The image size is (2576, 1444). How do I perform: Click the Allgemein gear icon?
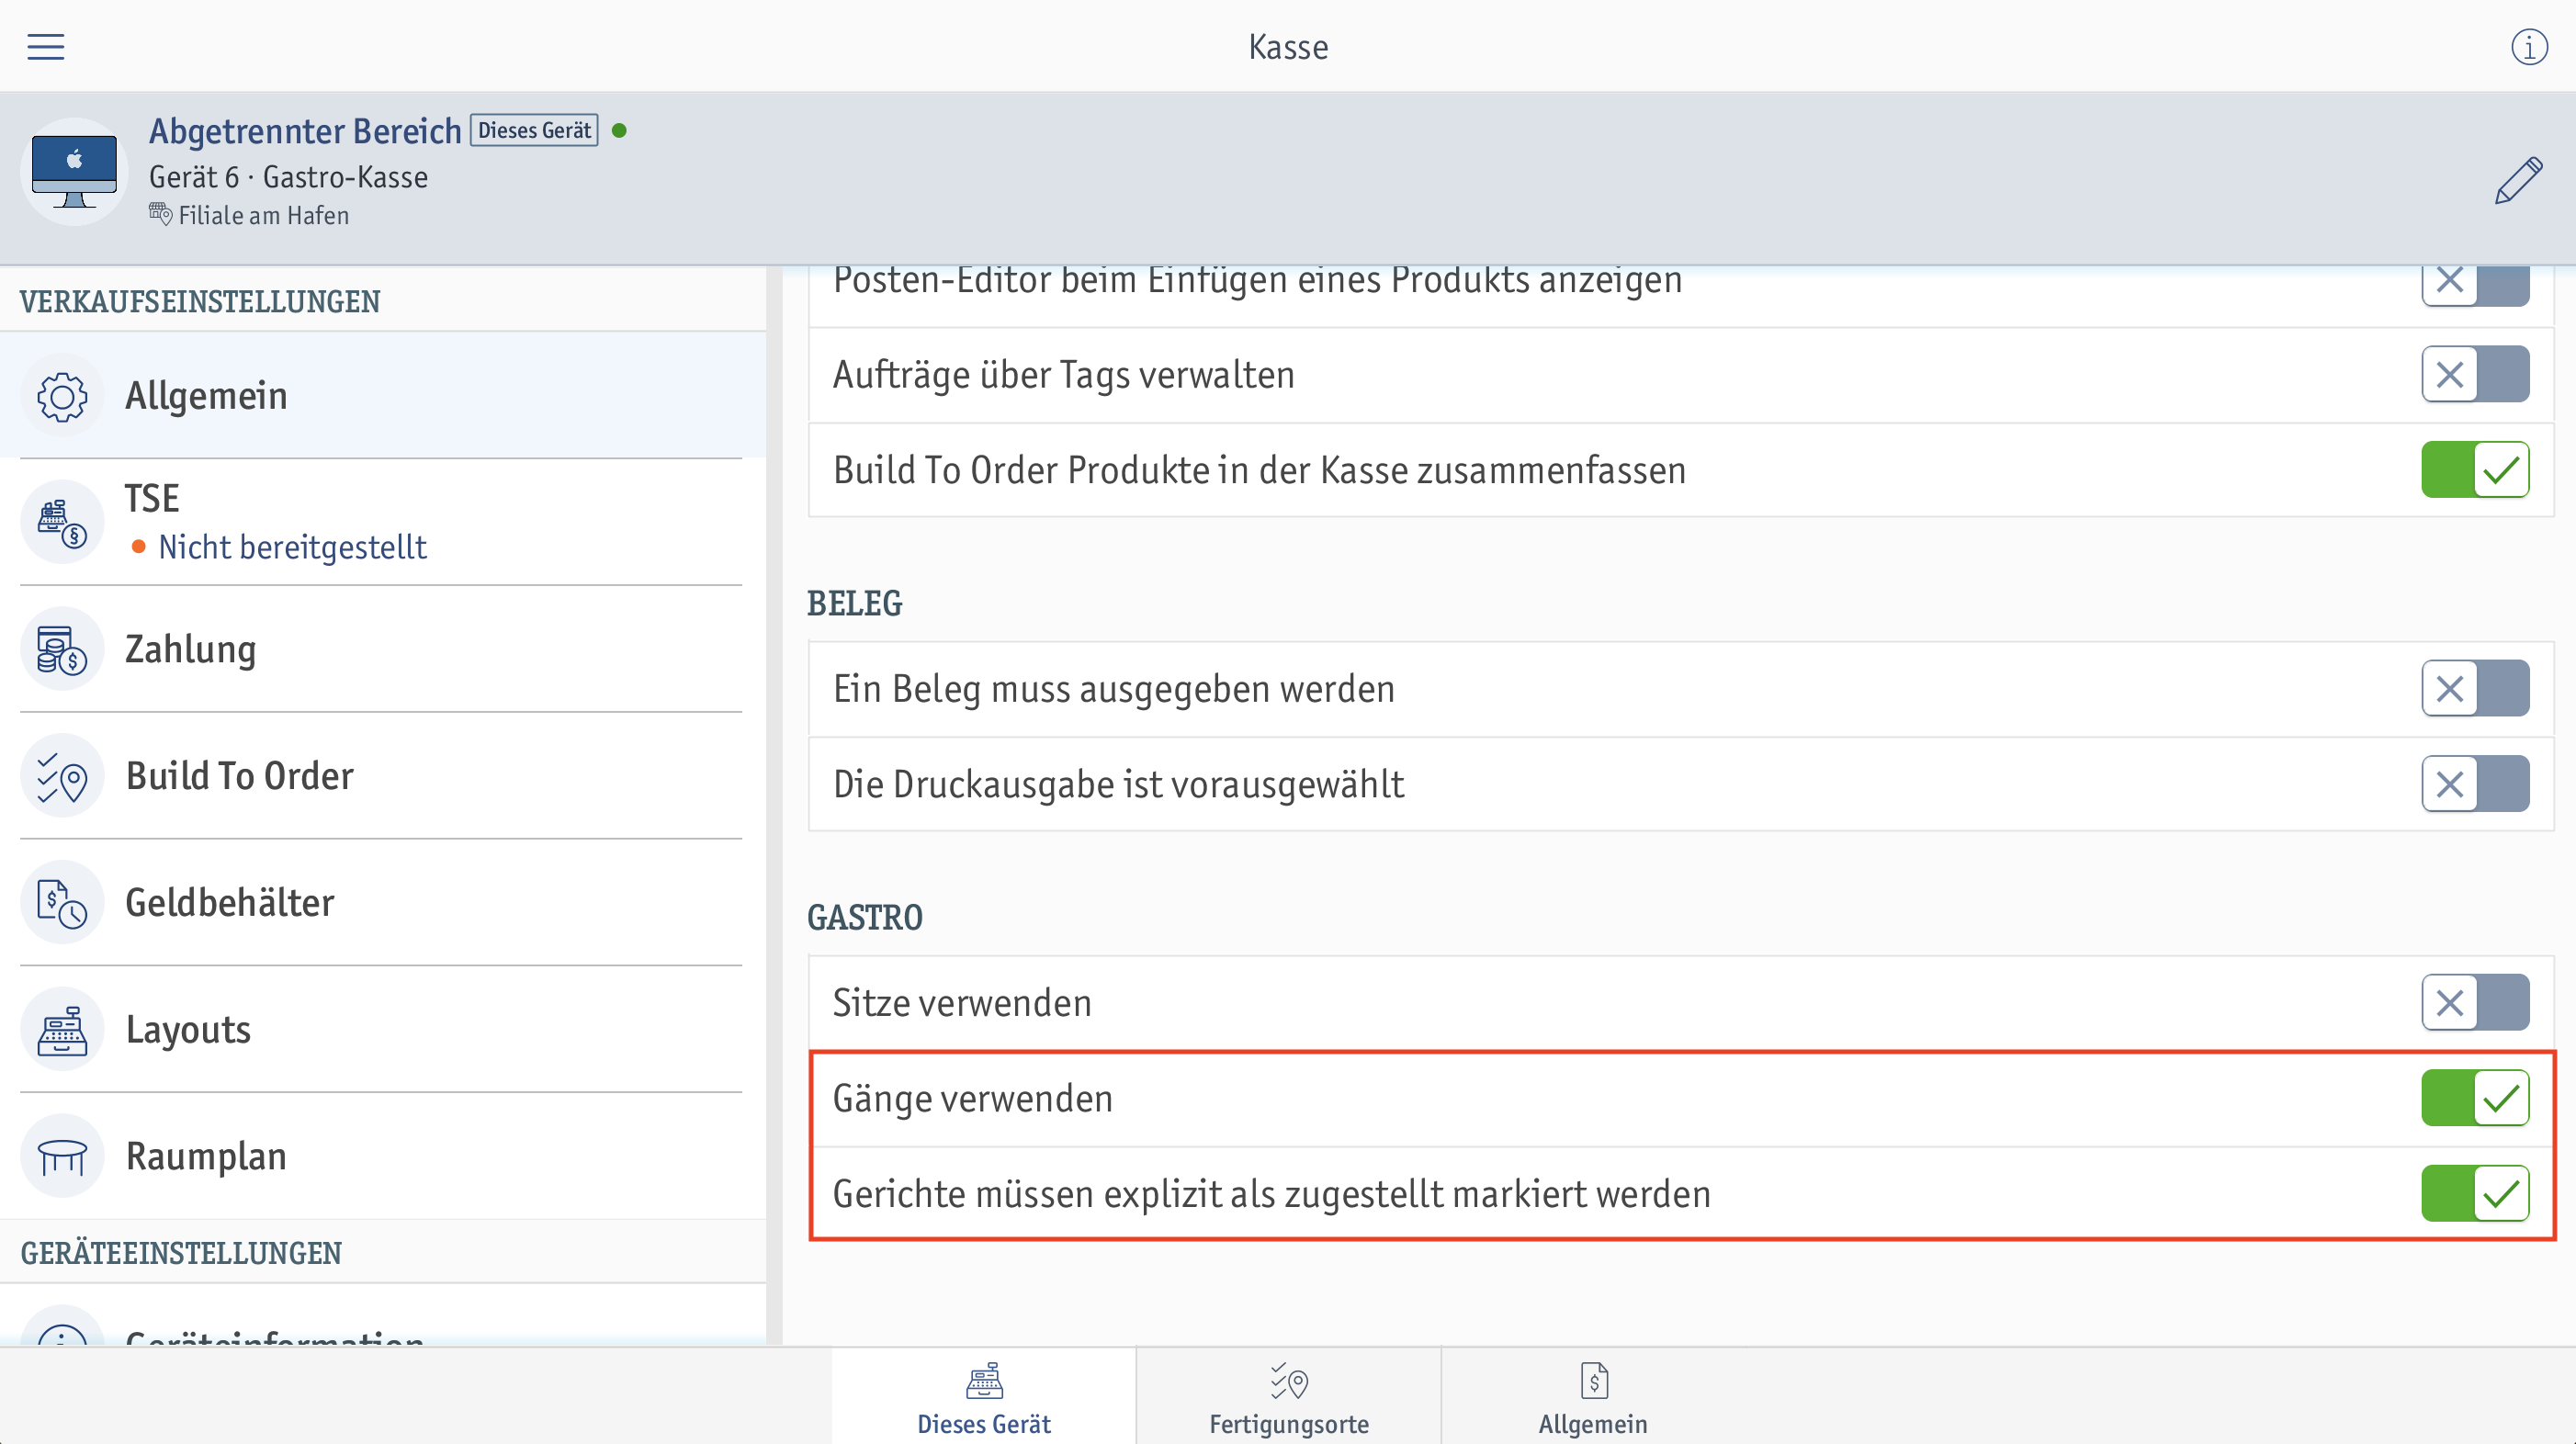point(62,396)
